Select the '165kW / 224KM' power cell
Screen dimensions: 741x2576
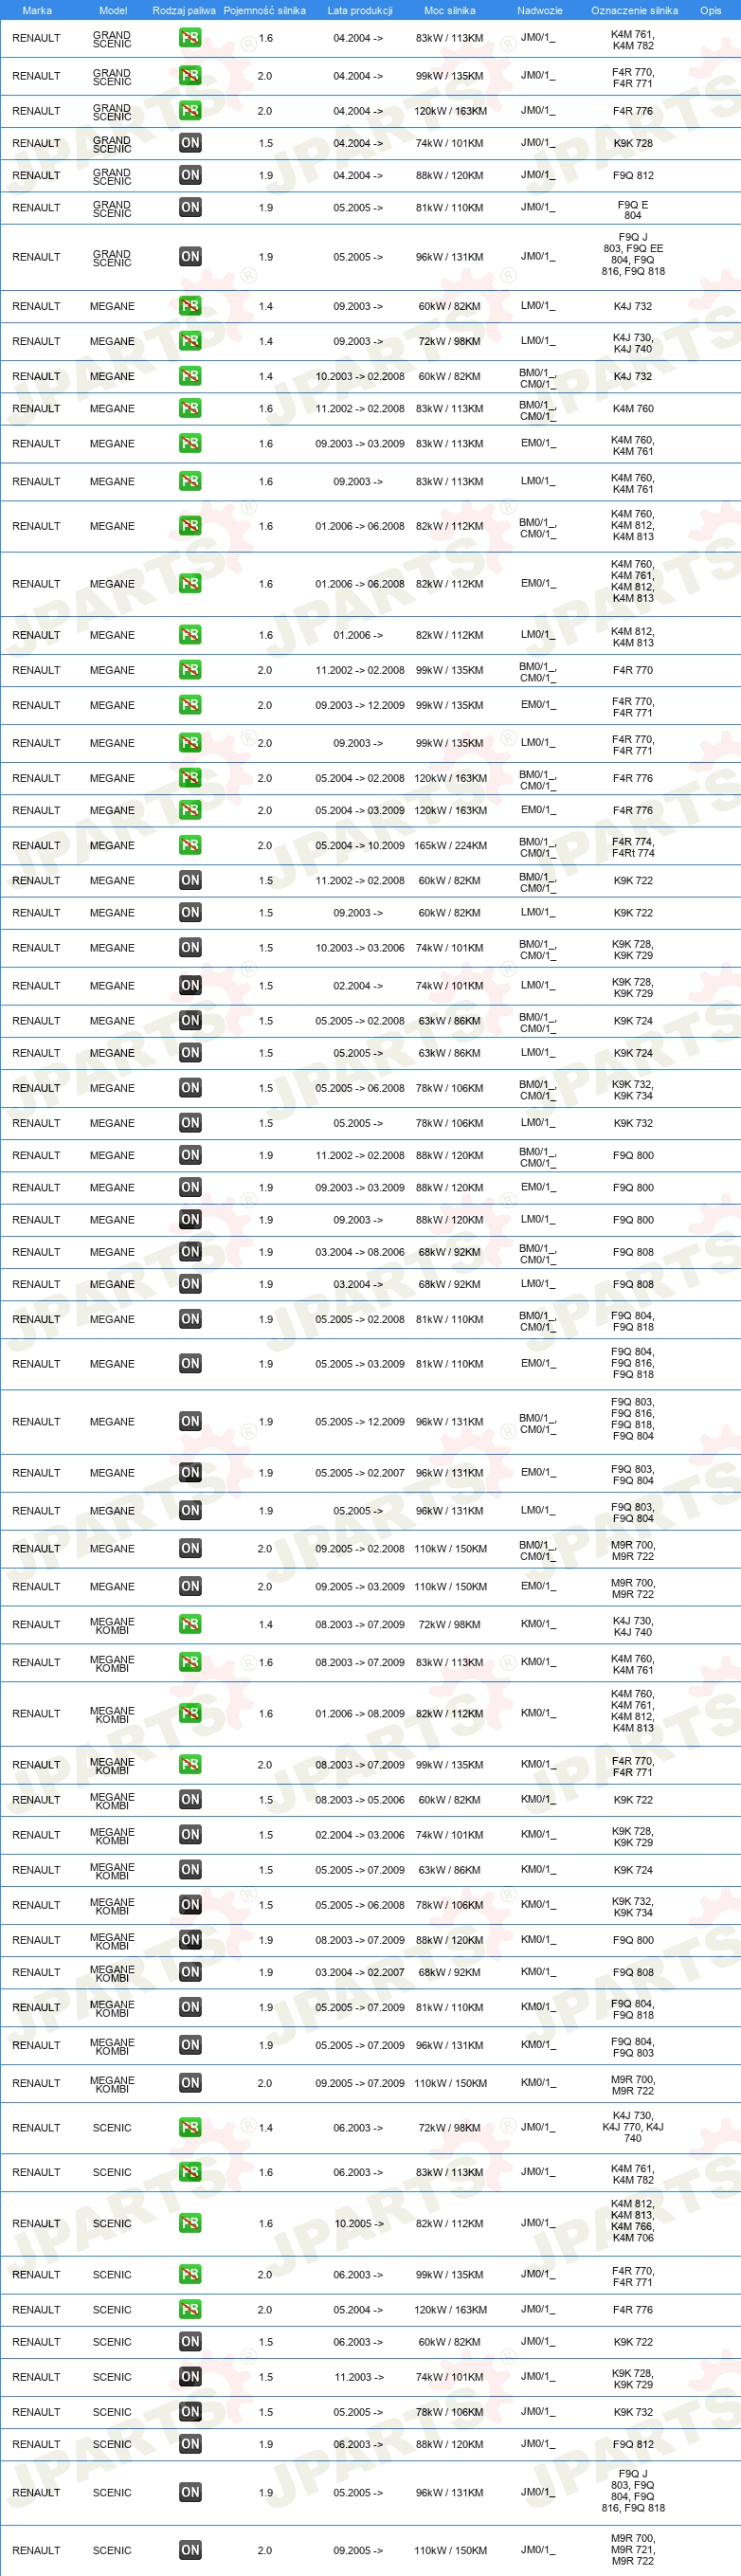coord(451,846)
